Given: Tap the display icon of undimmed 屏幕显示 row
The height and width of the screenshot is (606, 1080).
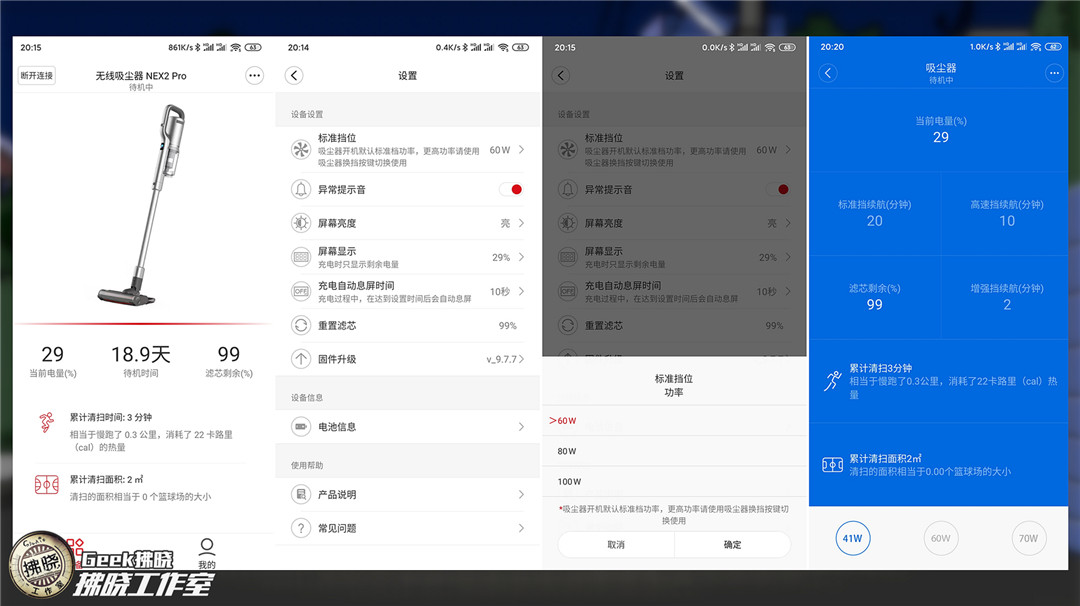Looking at the screenshot, I should pos(301,257).
